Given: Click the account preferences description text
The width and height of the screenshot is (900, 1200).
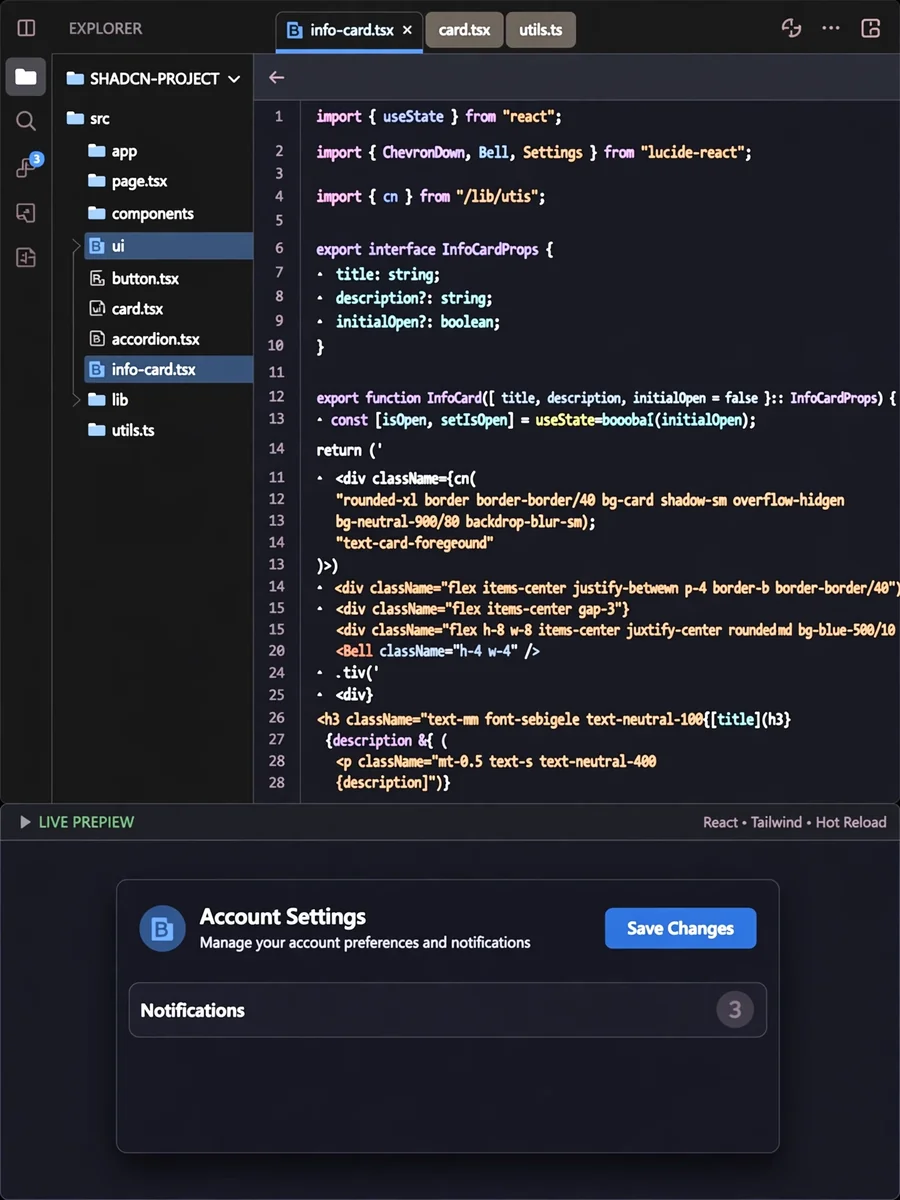Looking at the screenshot, I should (x=365, y=942).
